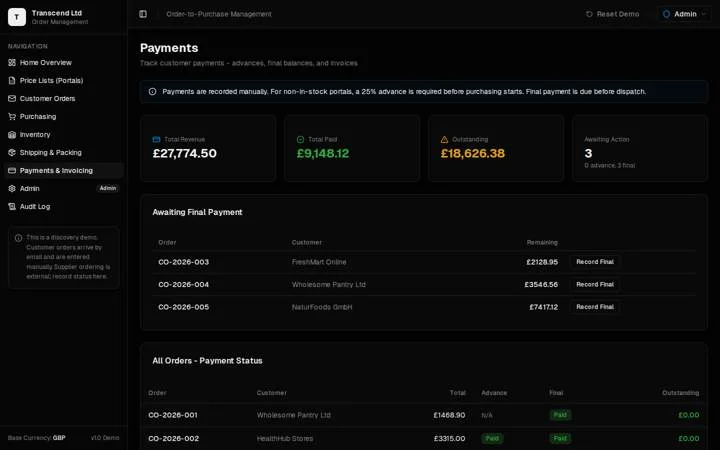Click Base Currency GBP label

[x=36, y=438]
